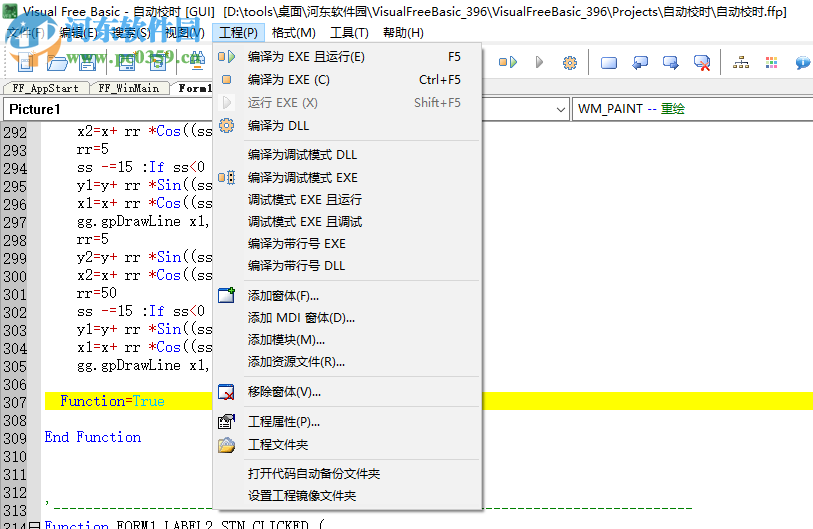Open the 工具(T) menu
813x529 pixels.
click(x=349, y=33)
